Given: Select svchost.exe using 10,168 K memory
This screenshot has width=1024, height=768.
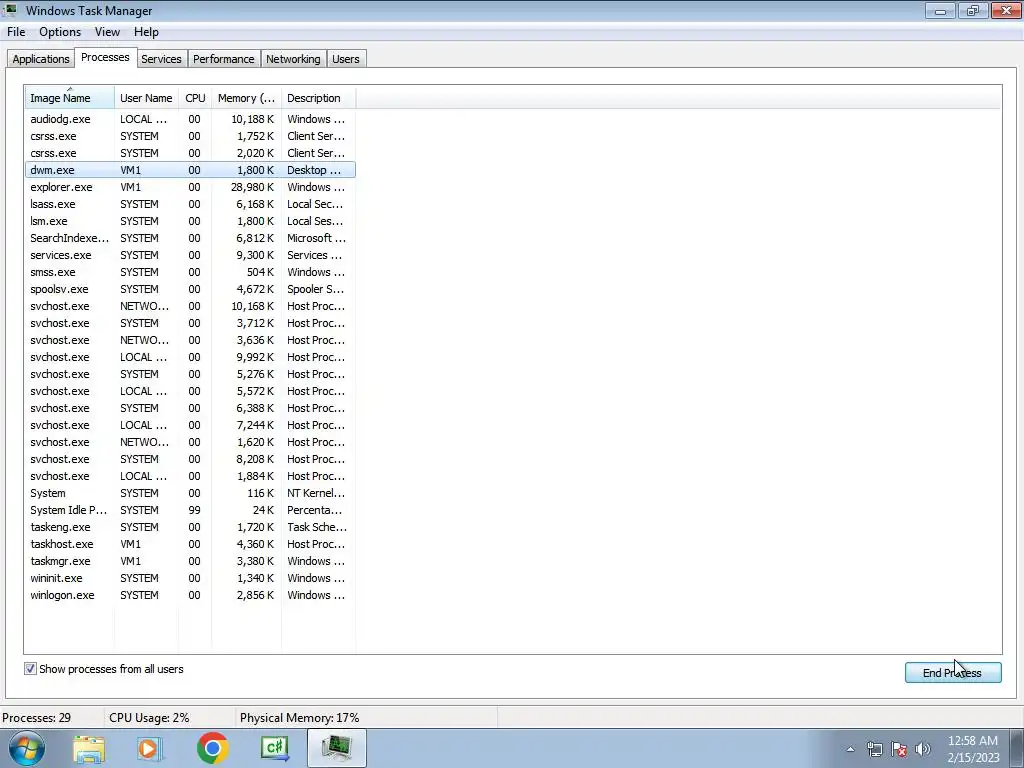Looking at the screenshot, I should [190, 306].
